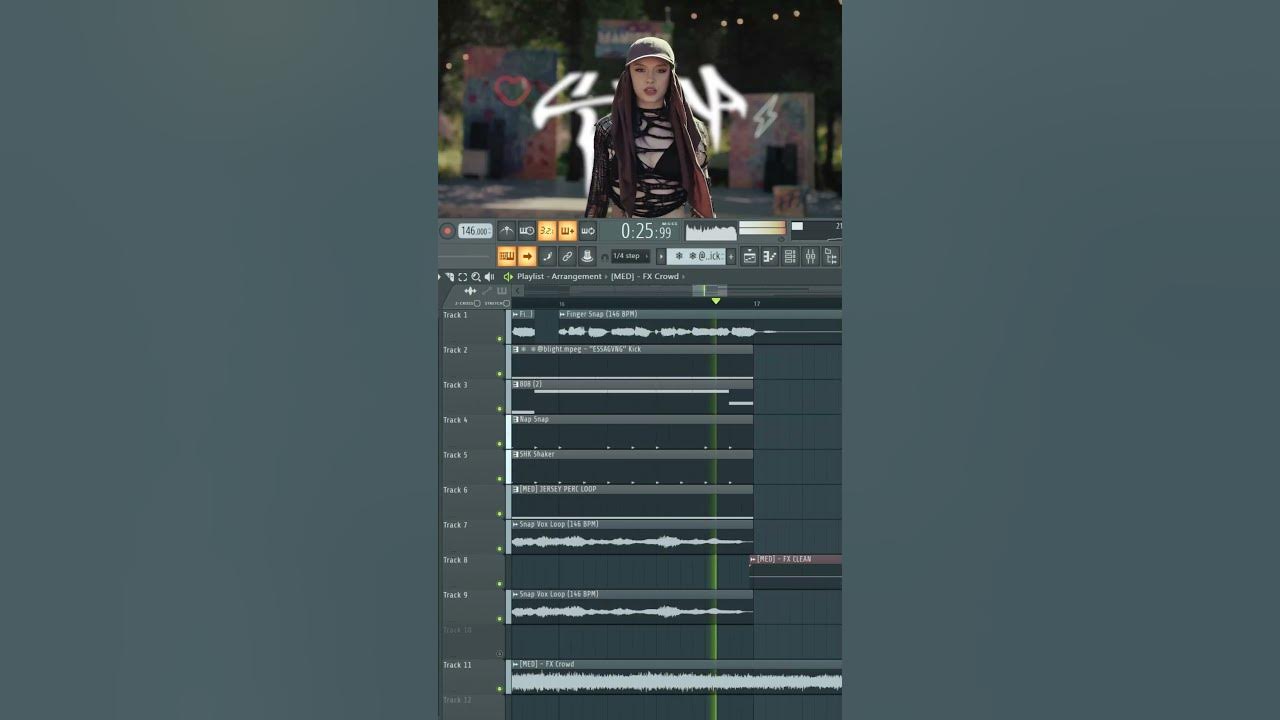The width and height of the screenshot is (1280, 720).
Task: Click the green speaker icon before Playlist
Action: pyautogui.click(x=508, y=277)
